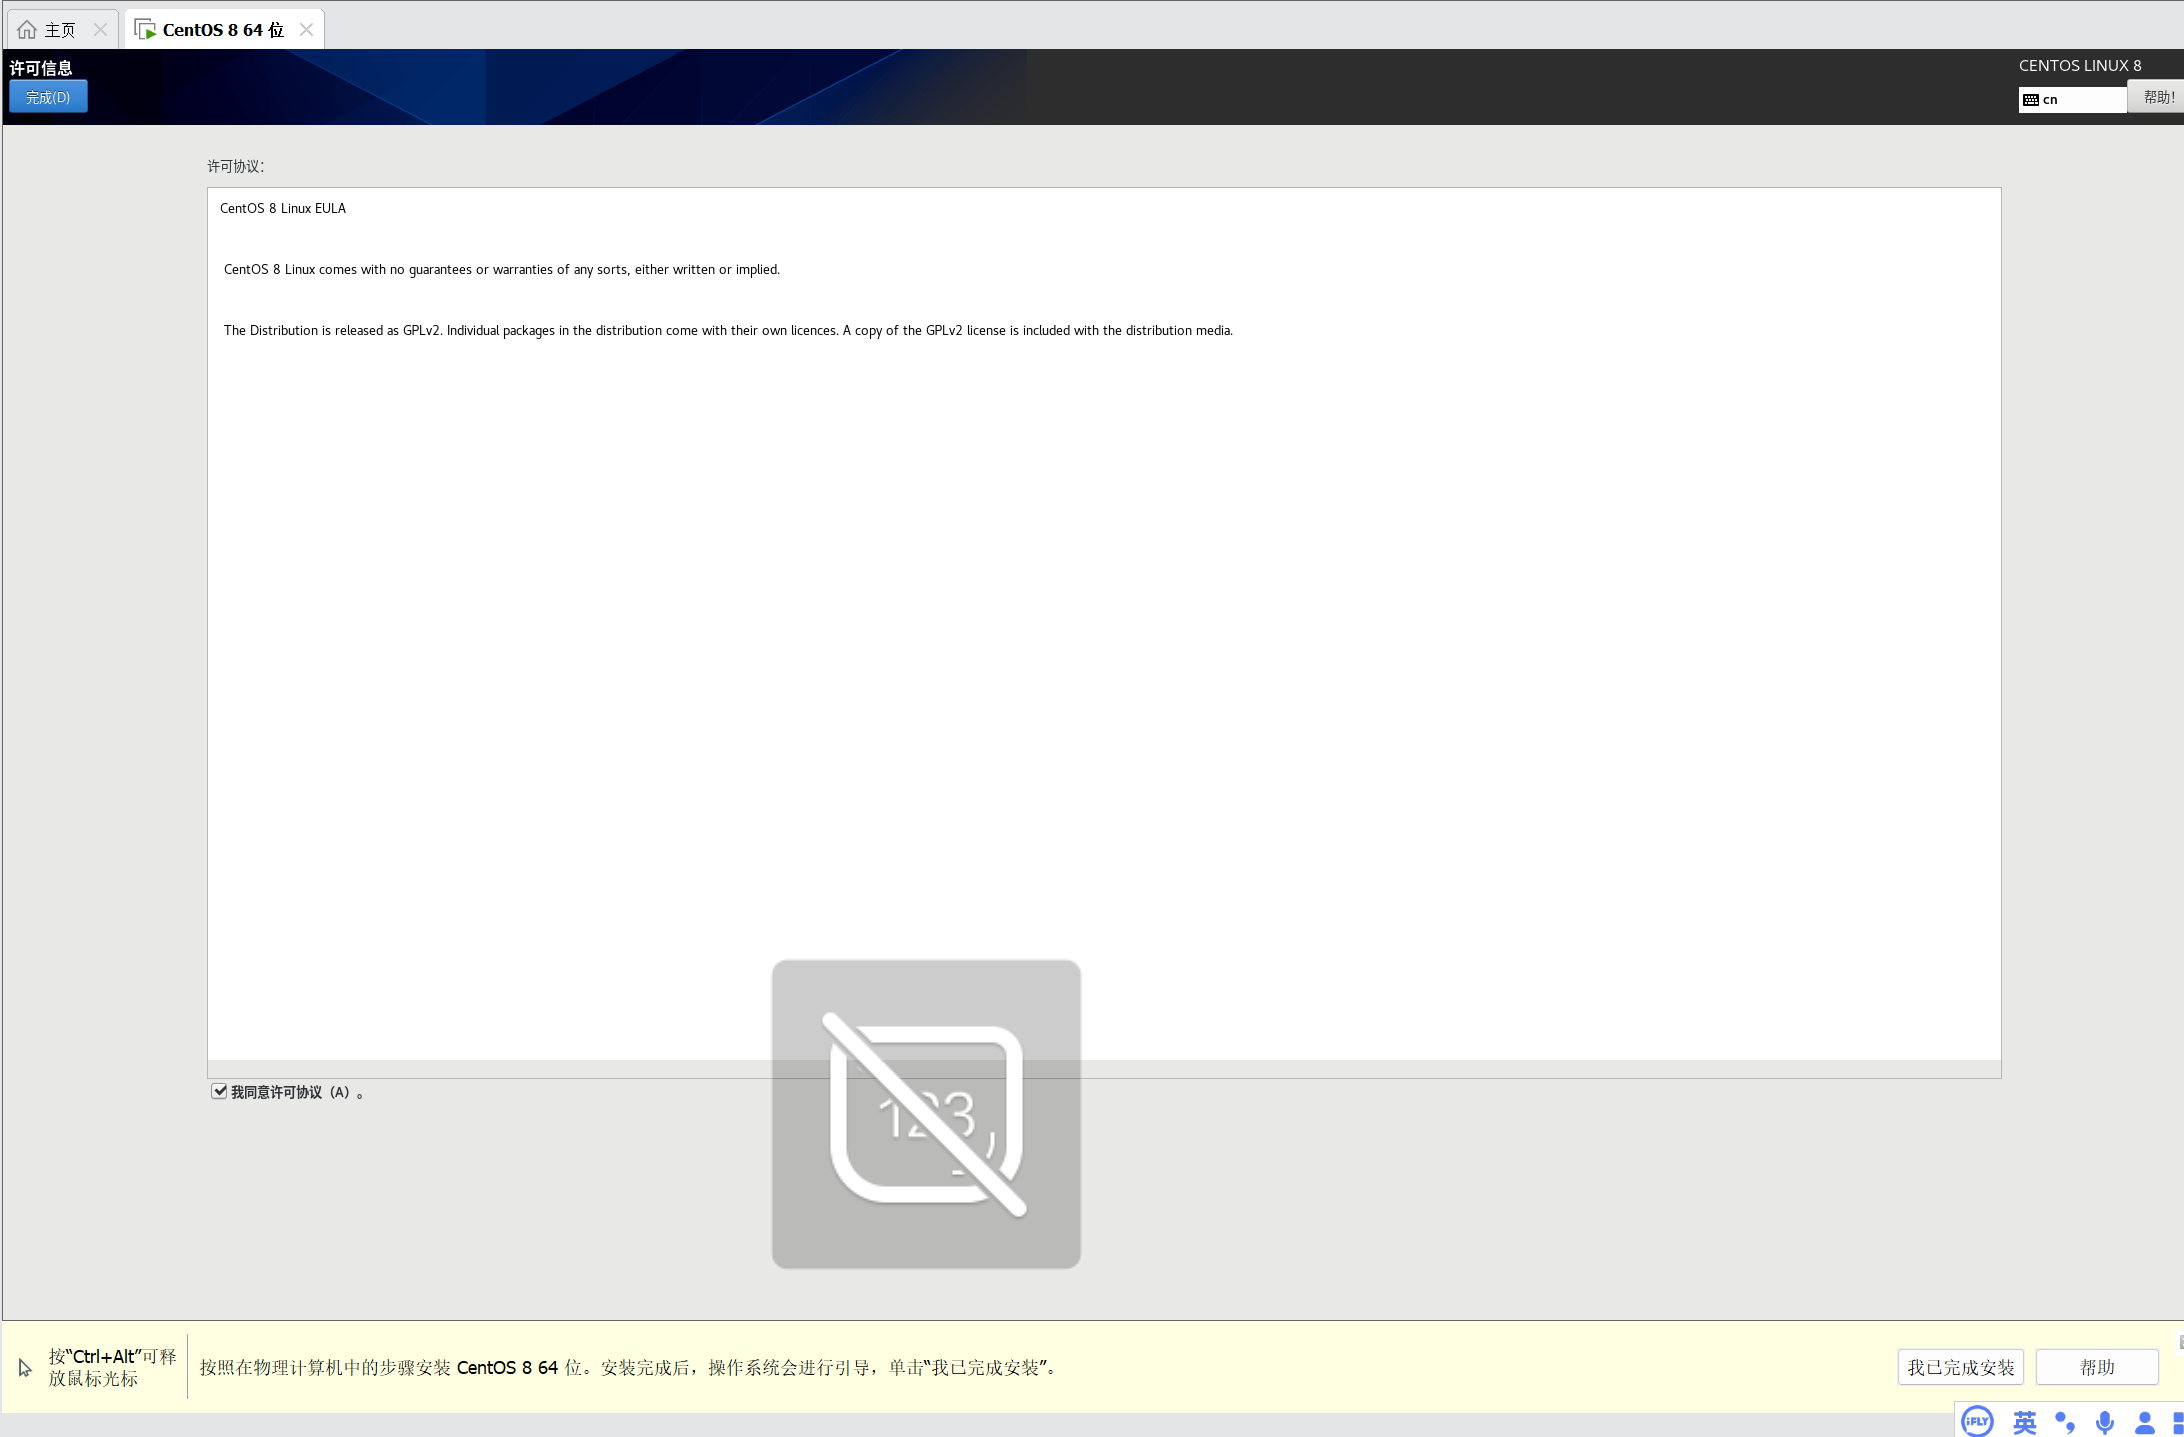2184x1437 pixels.
Task: Click the 完成(D) done button
Action: coord(48,97)
